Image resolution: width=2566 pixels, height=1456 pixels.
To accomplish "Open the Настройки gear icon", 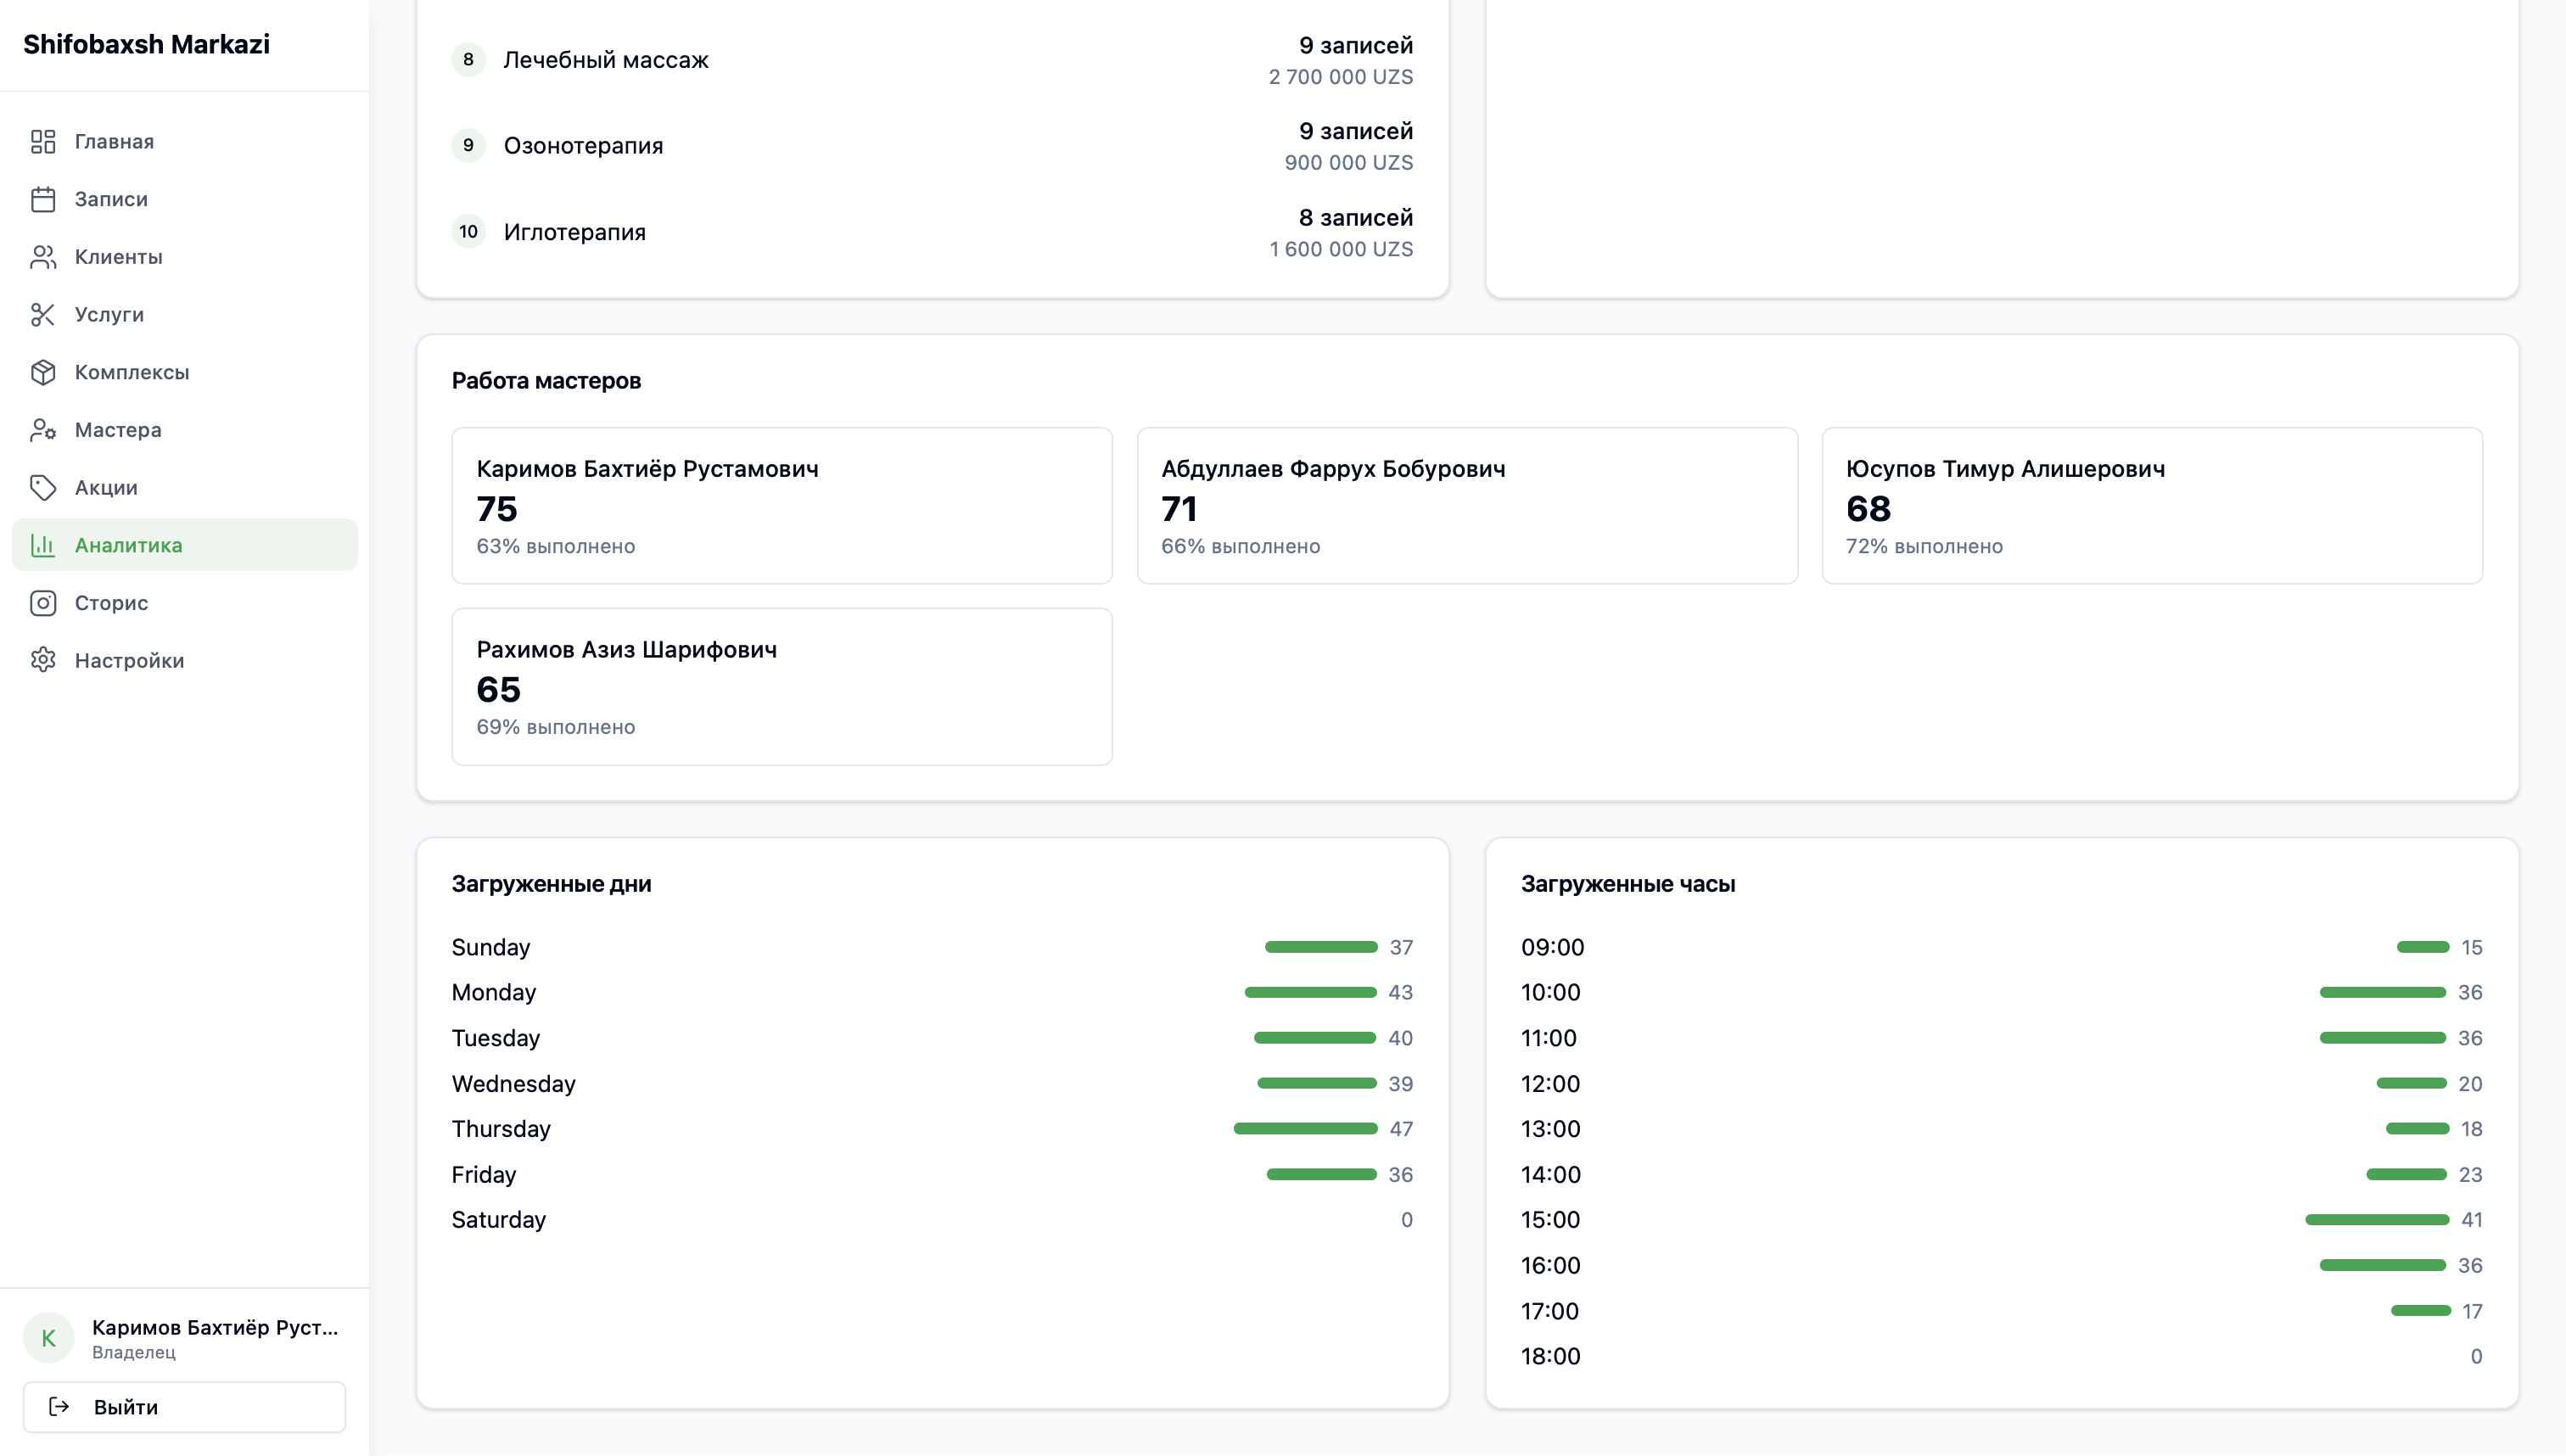I will tap(44, 660).
